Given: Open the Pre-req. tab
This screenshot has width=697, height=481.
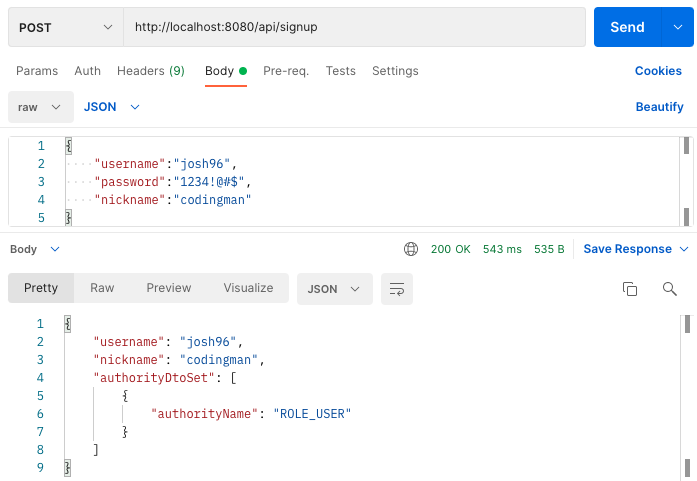Looking at the screenshot, I should tap(286, 71).
